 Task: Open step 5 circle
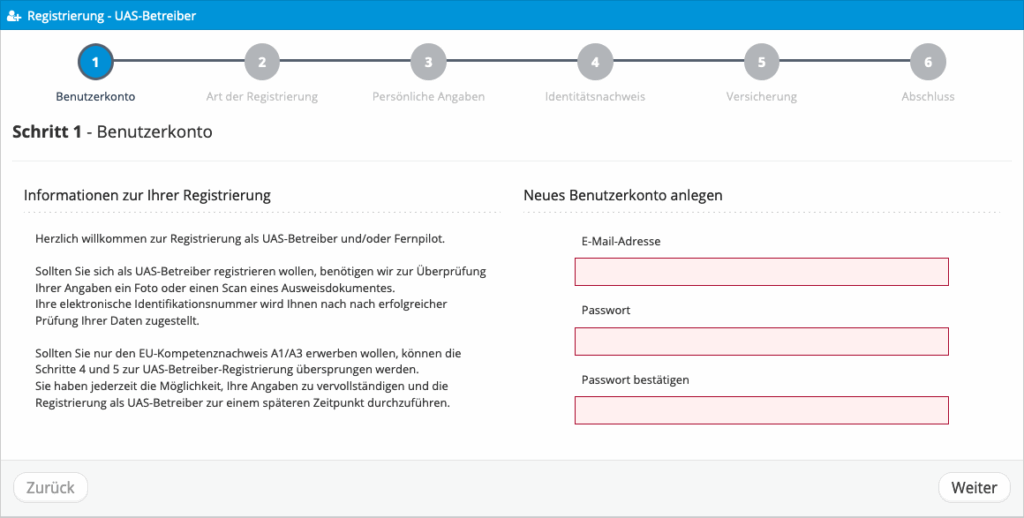[761, 62]
